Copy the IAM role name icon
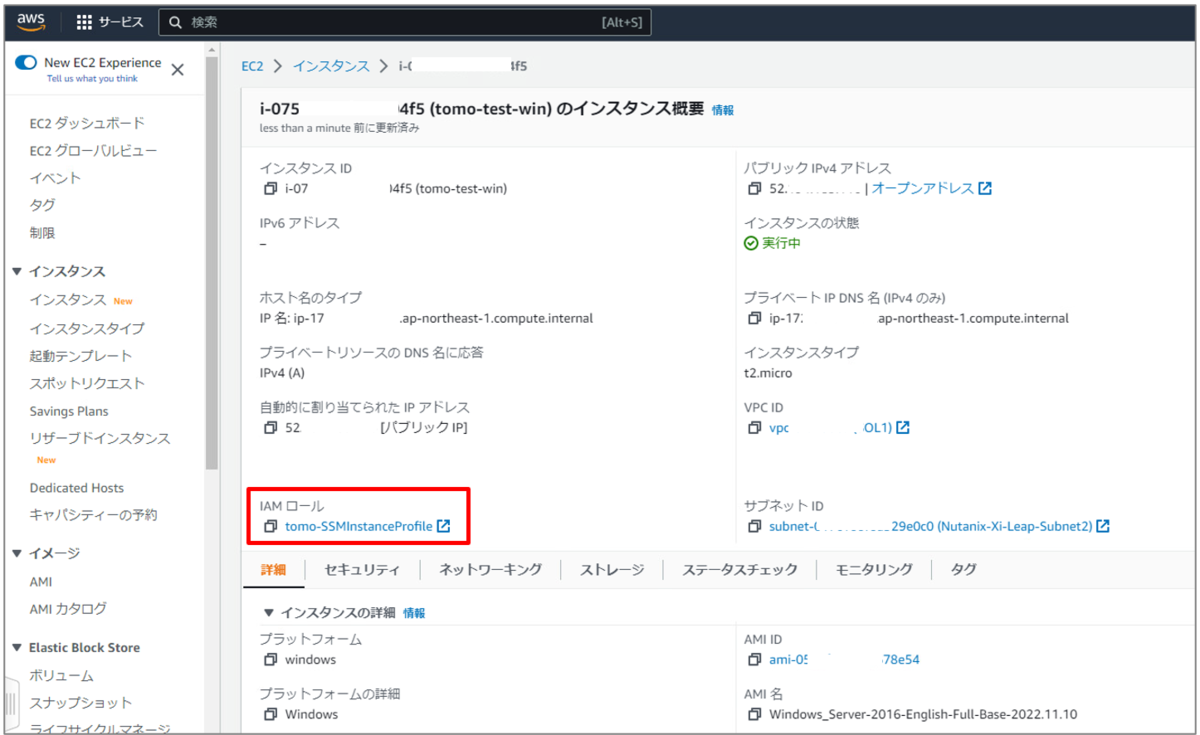This screenshot has width=1200, height=735. 270,526
